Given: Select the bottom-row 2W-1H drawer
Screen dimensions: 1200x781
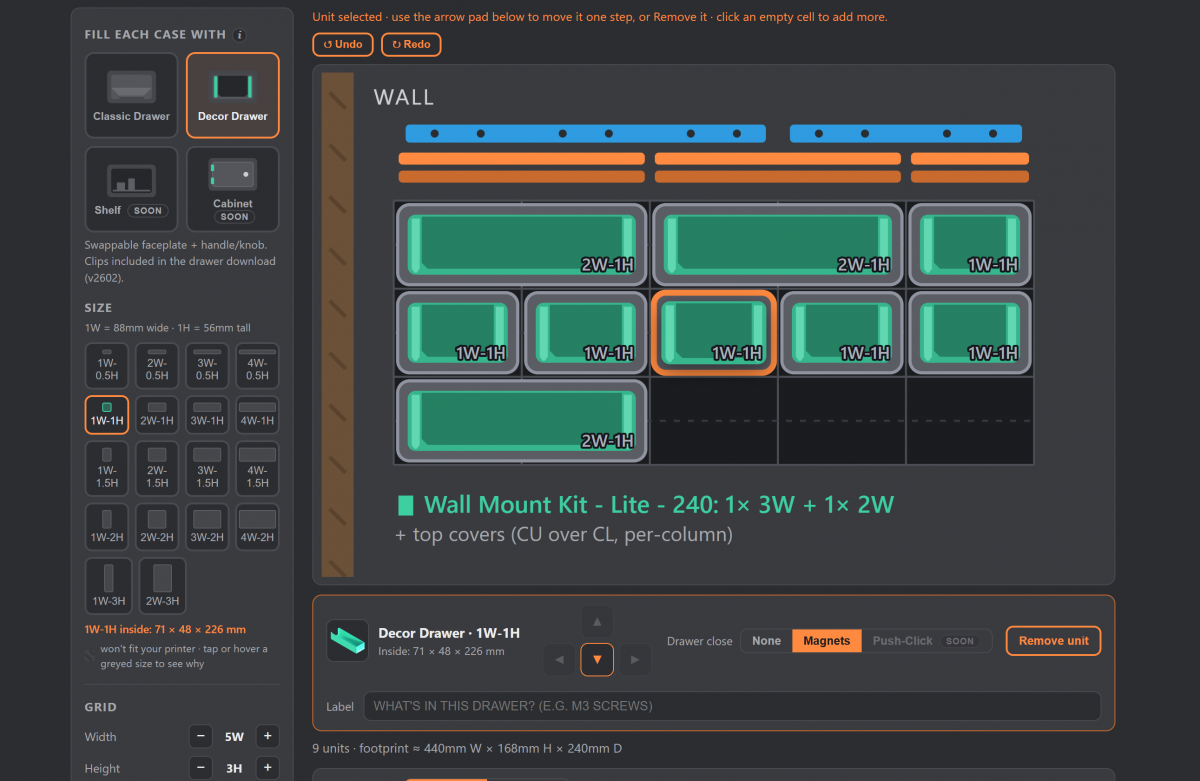Looking at the screenshot, I should [x=522, y=421].
